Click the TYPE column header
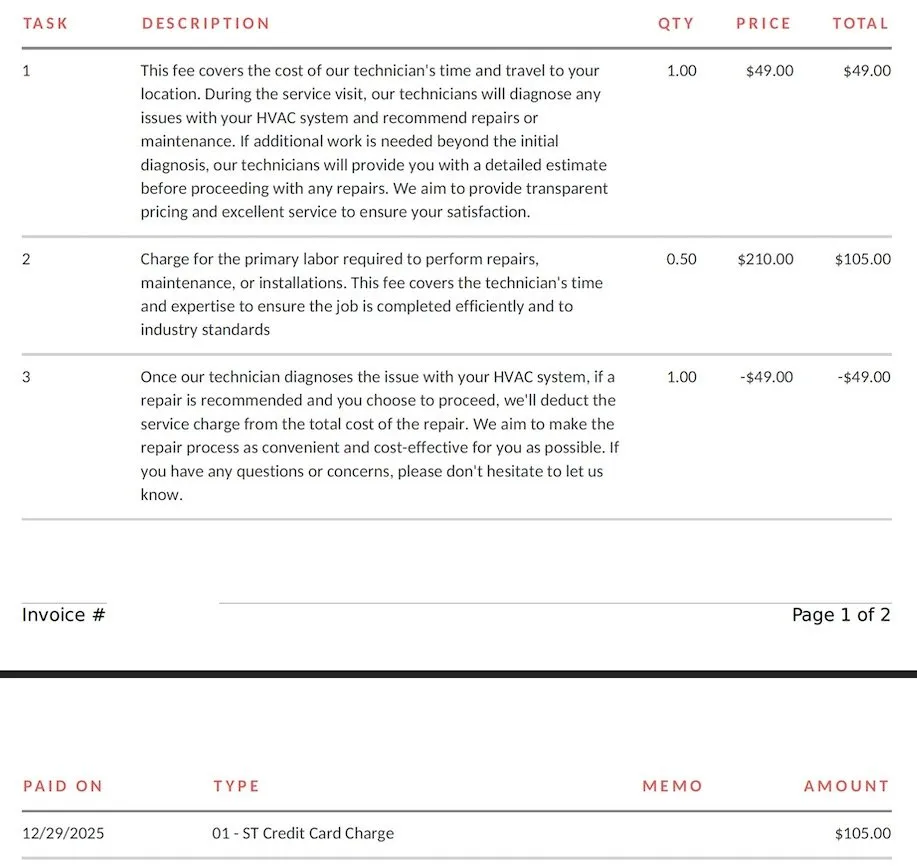This screenshot has width=917, height=867. pyautogui.click(x=236, y=786)
